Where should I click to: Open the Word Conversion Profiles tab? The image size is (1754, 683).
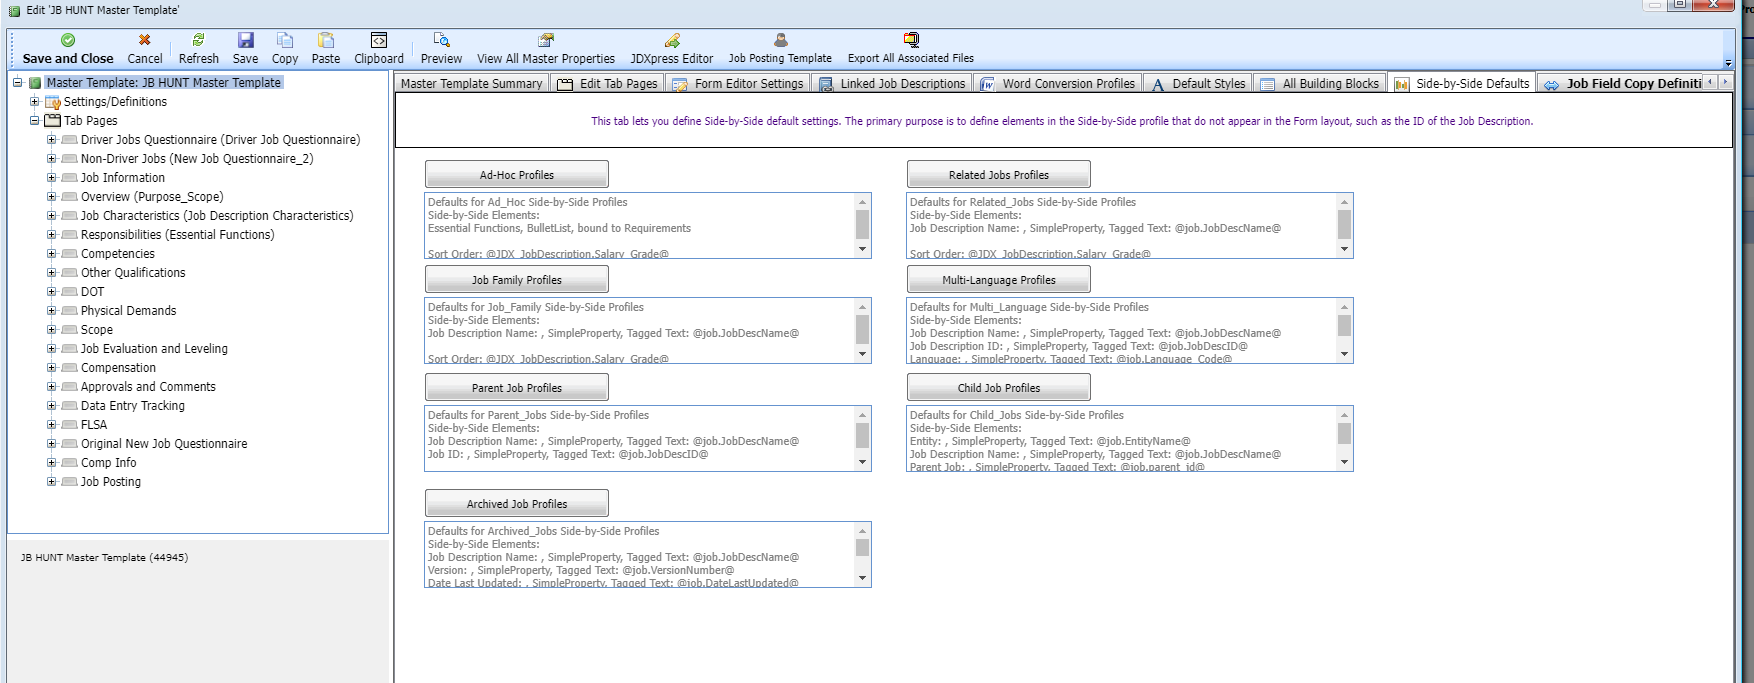1059,84
